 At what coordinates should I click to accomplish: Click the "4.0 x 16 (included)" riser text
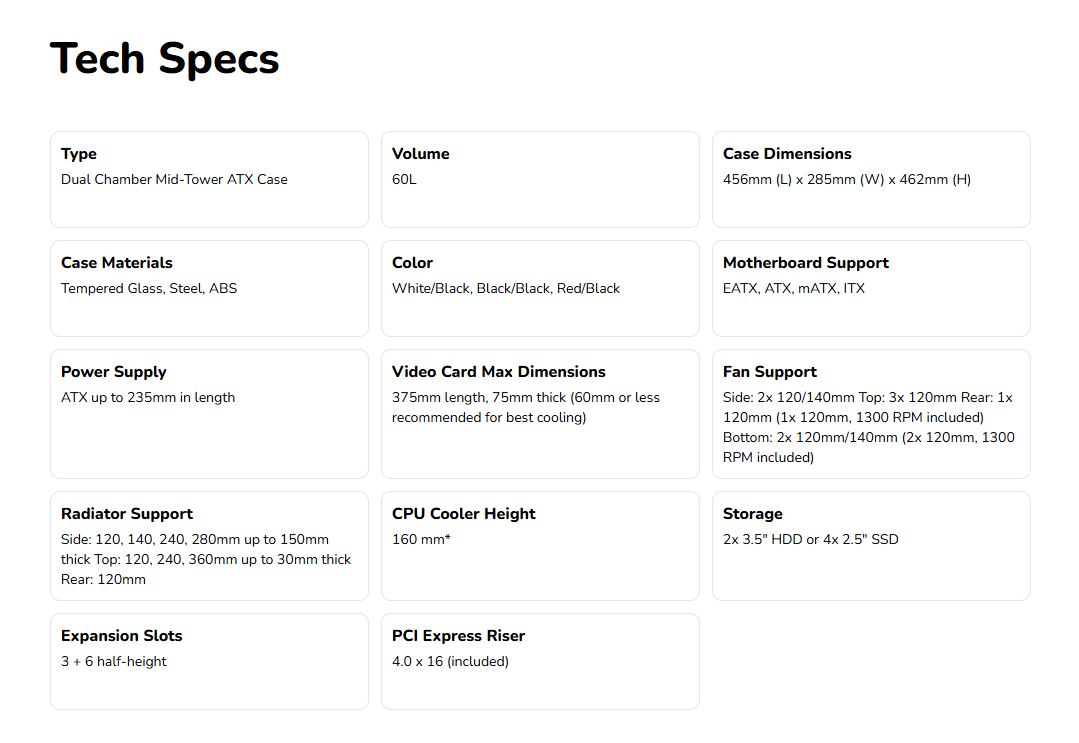450,662
